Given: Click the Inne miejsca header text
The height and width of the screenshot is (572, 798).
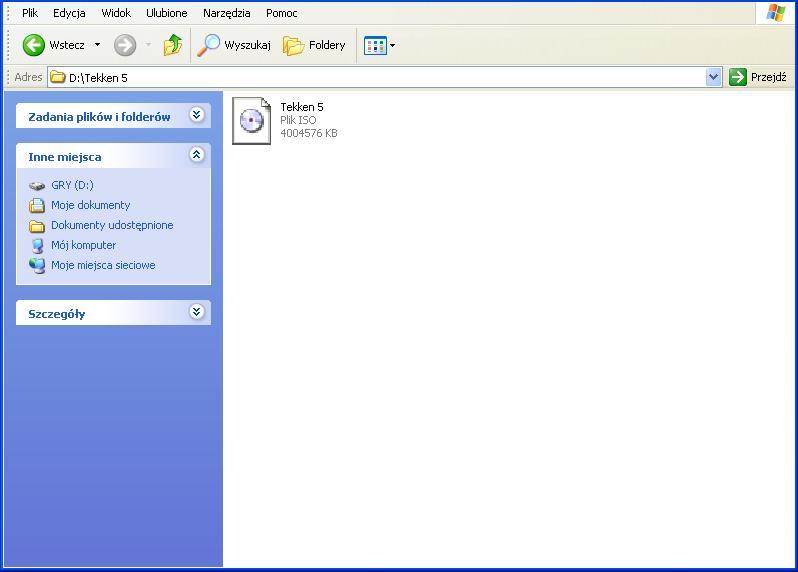Looking at the screenshot, I should (x=65, y=157).
